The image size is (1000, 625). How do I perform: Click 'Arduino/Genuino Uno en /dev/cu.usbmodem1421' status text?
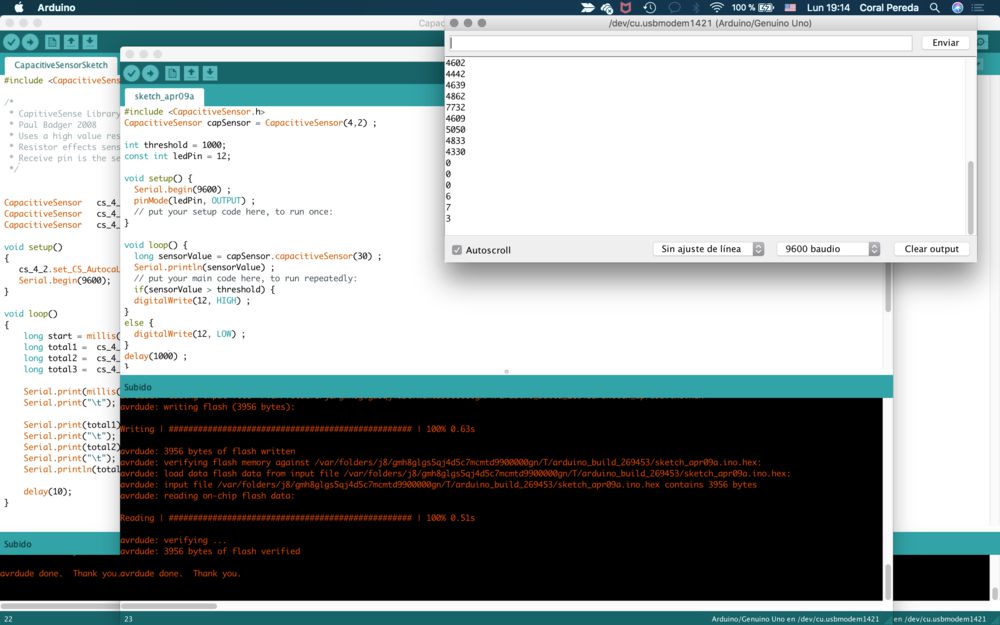pyautogui.click(x=795, y=619)
